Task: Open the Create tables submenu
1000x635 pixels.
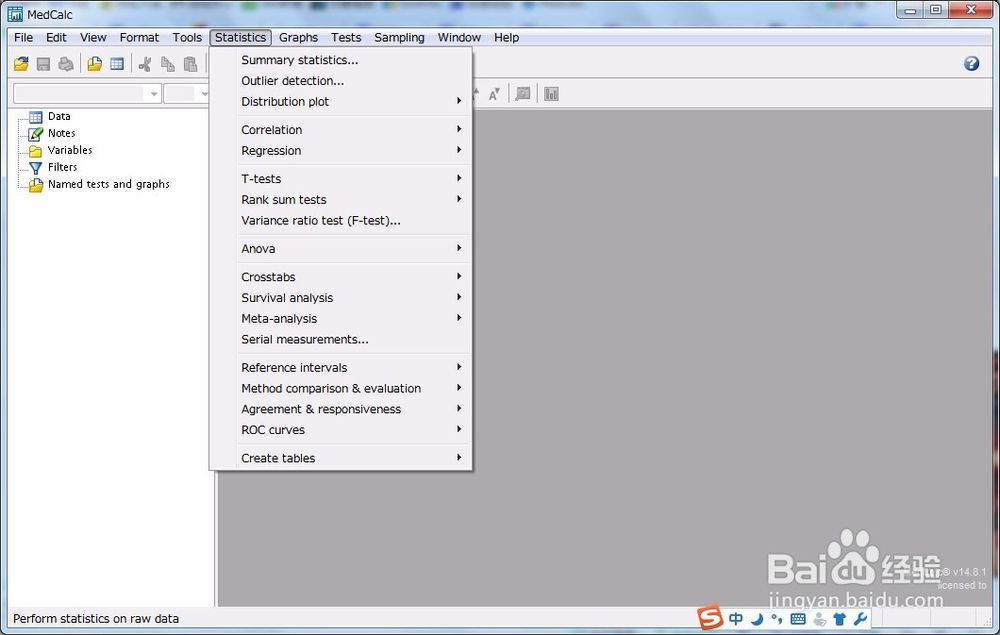Action: (x=351, y=458)
